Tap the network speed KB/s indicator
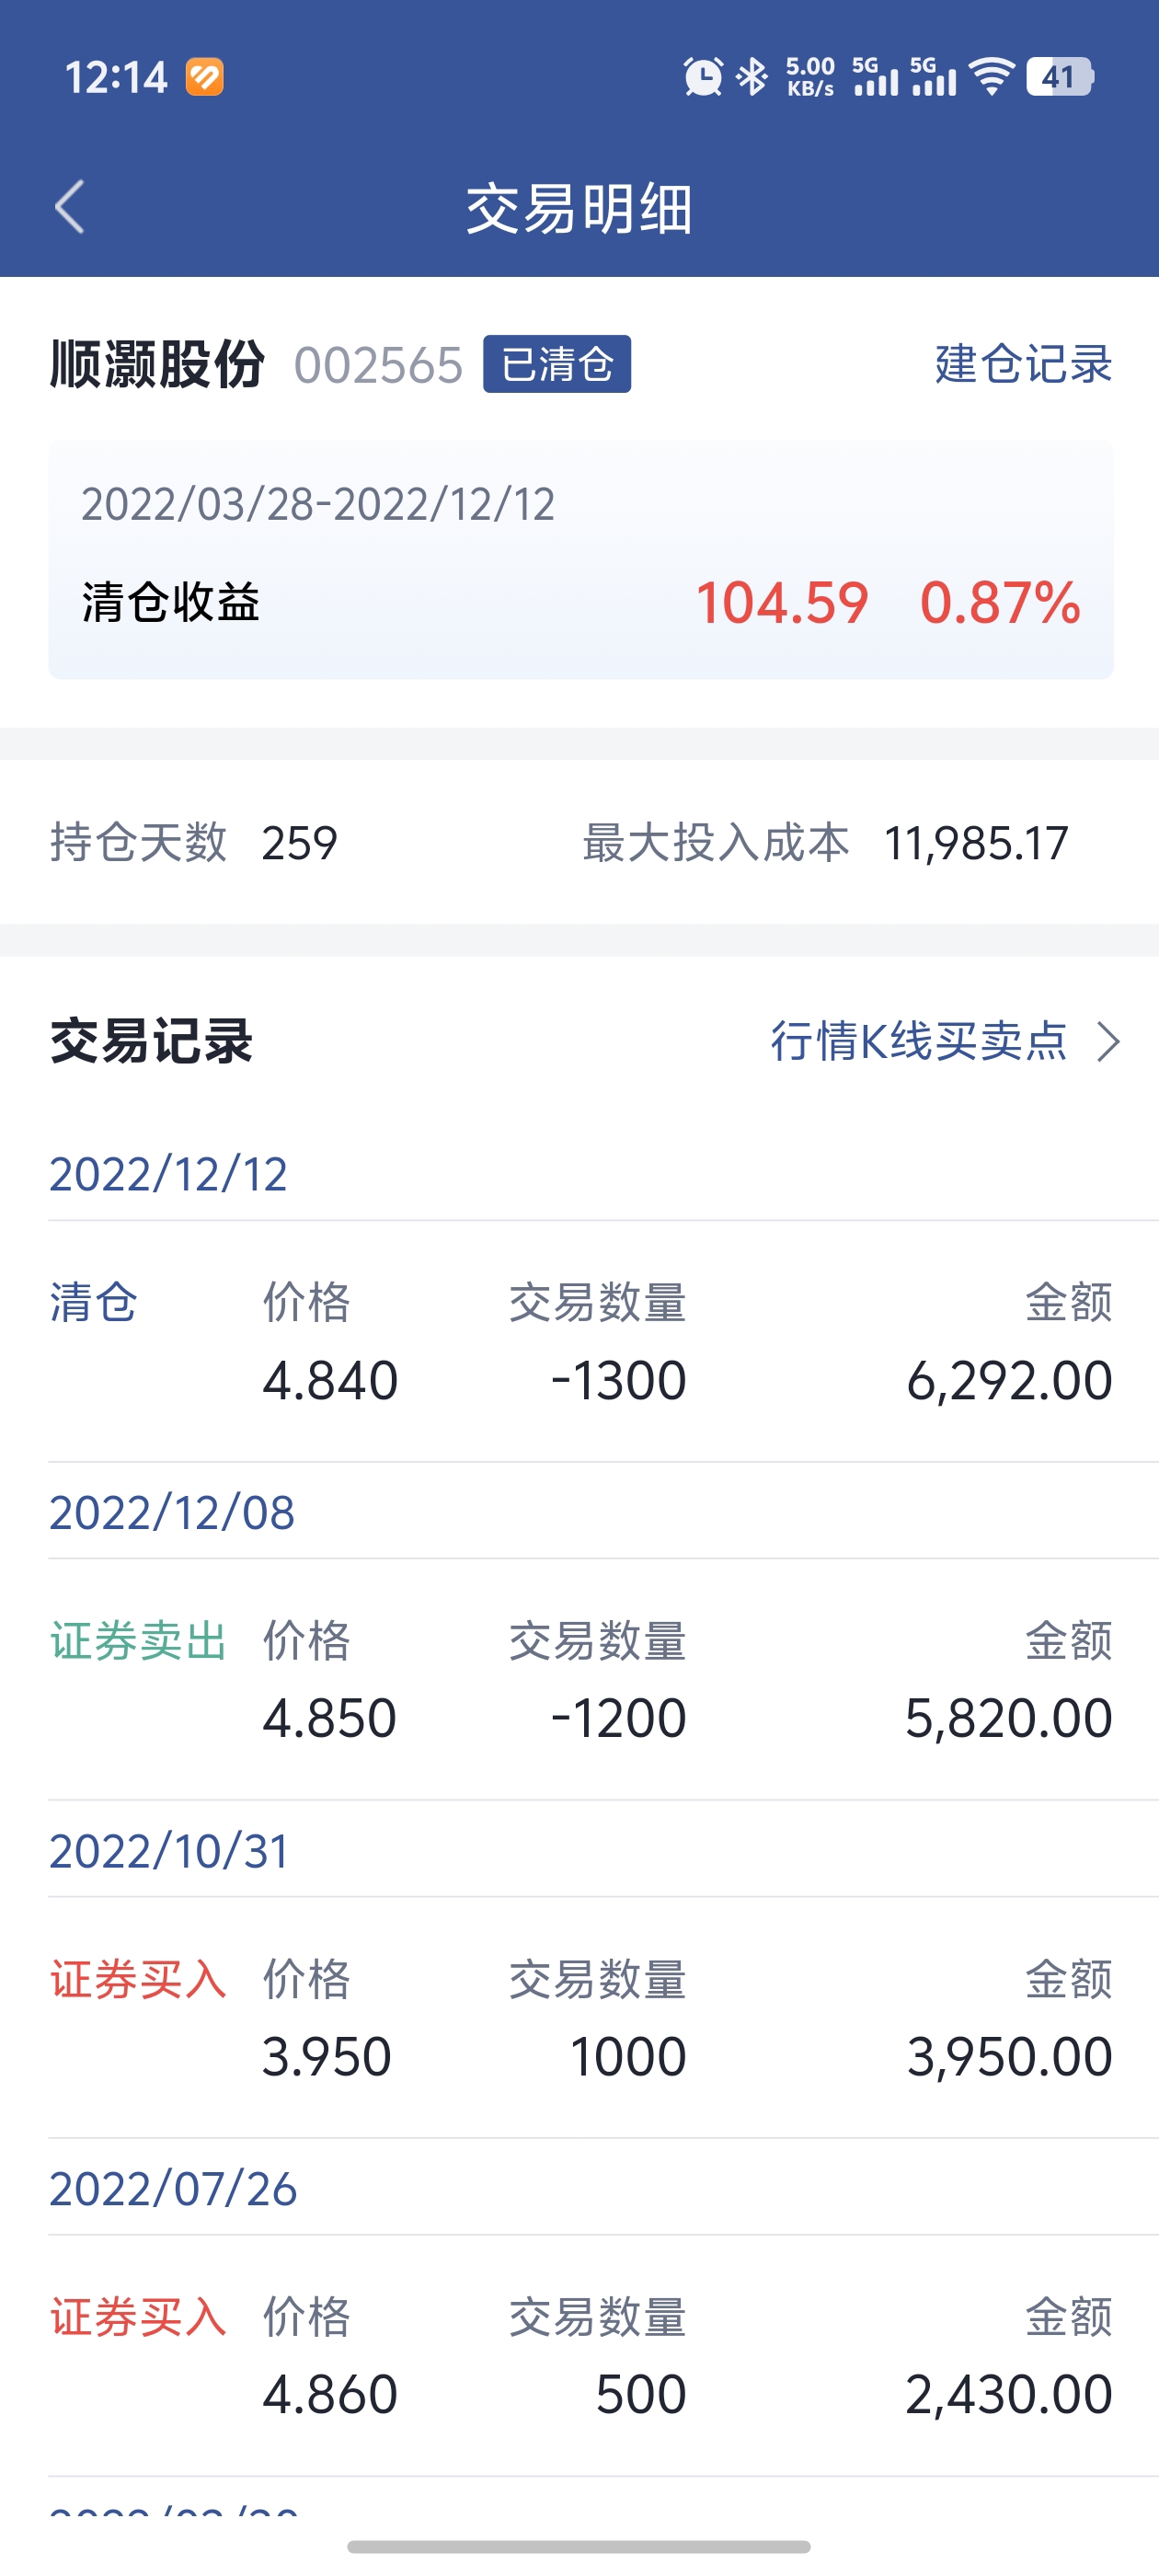Viewport: 1159px width, 2576px height. pyautogui.click(x=810, y=77)
